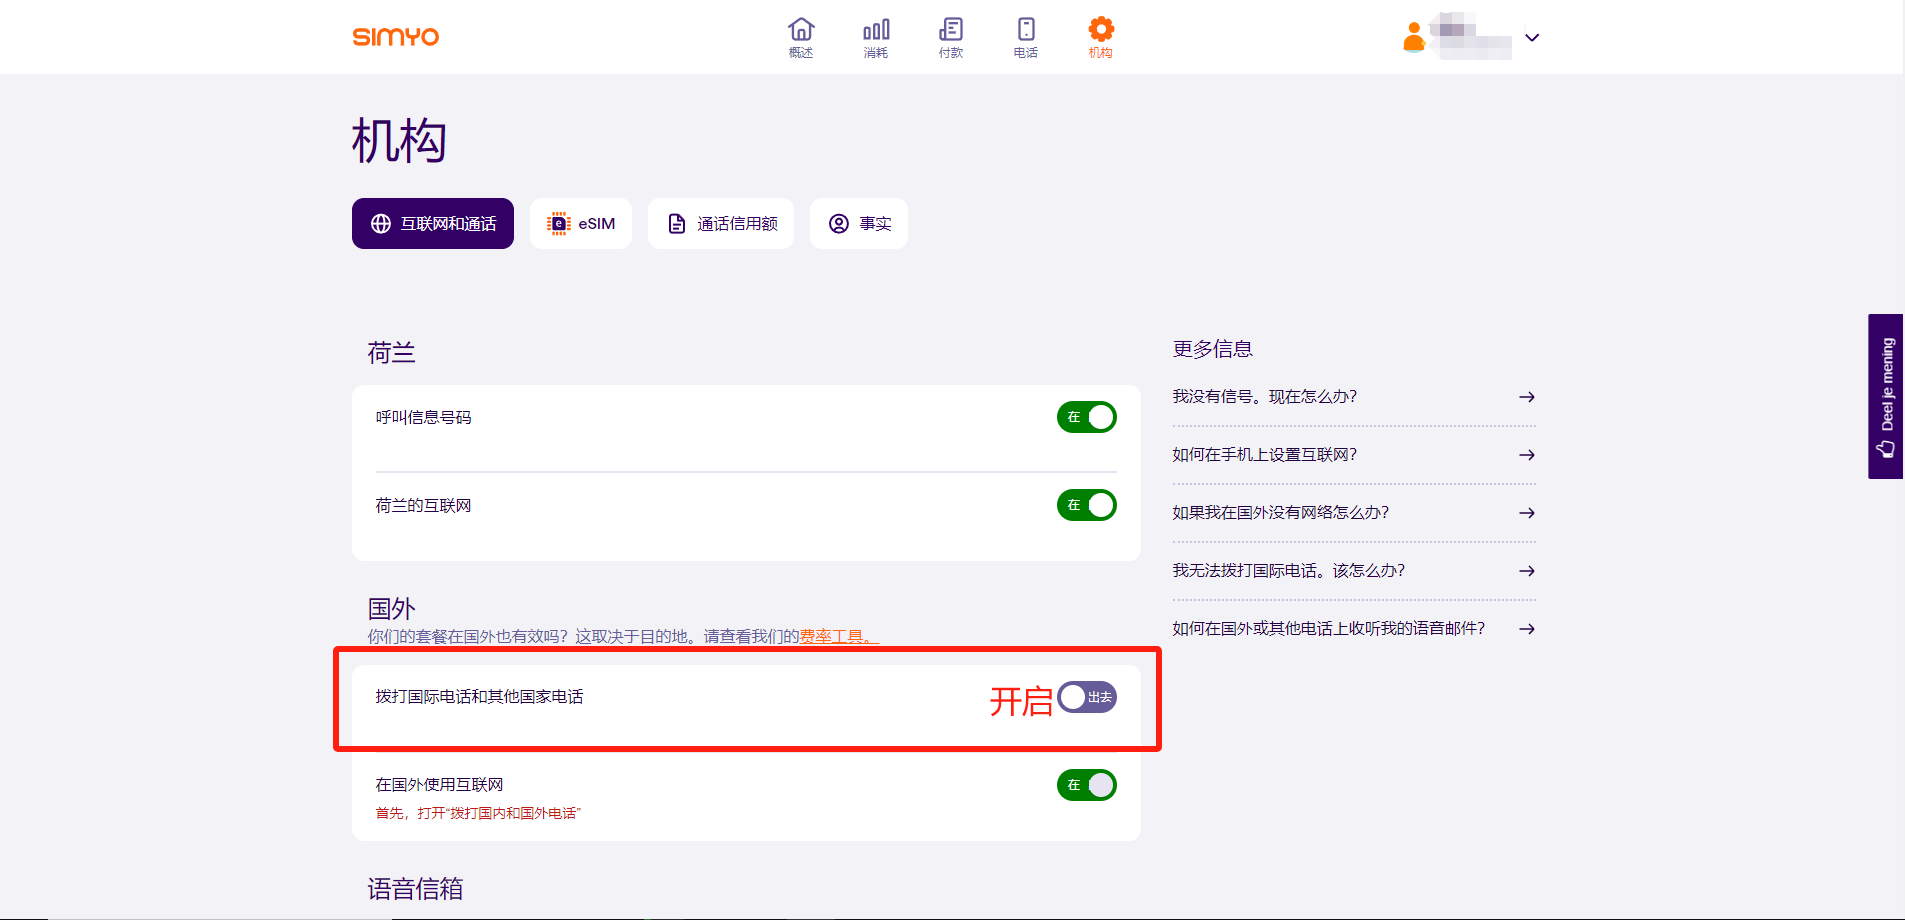Open the 付款 payments icon
The height and width of the screenshot is (920, 1905).
[951, 37]
